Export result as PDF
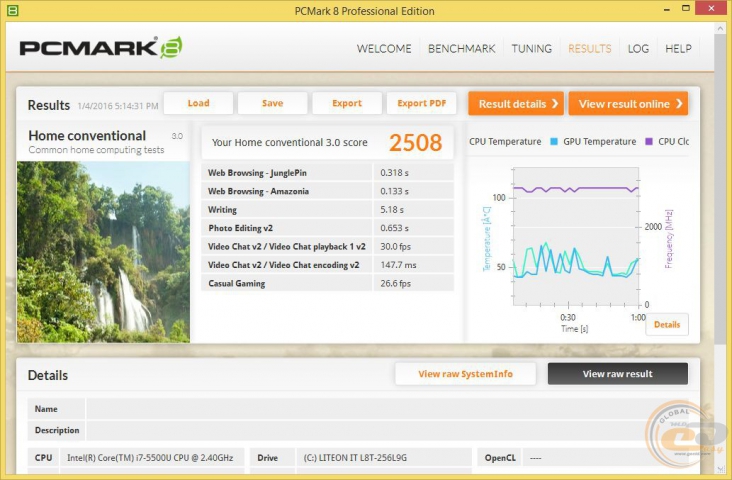 [x=422, y=103]
